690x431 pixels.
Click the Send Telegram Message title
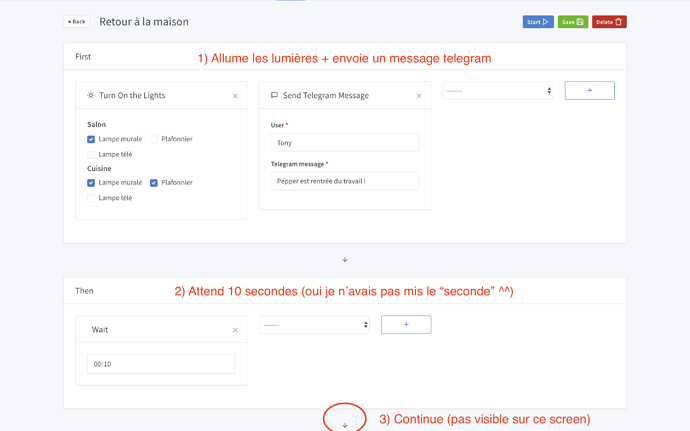[x=326, y=96]
